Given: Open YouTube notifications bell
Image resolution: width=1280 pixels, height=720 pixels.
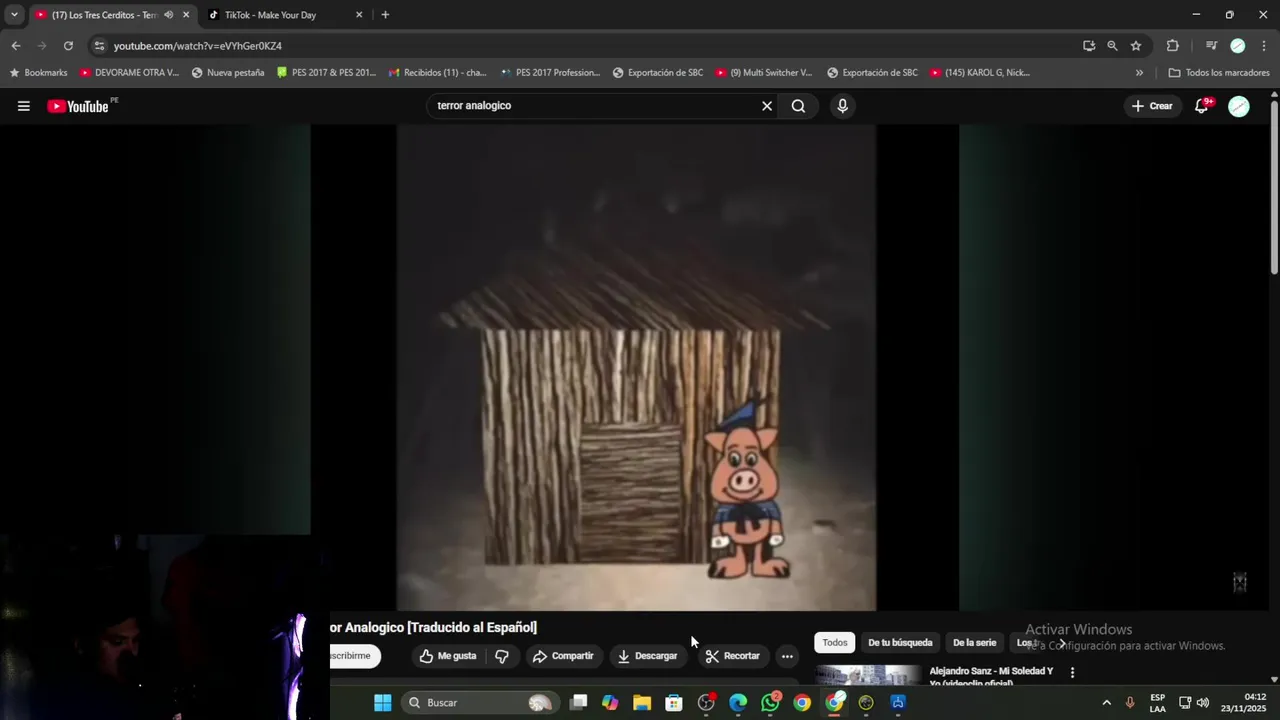Looking at the screenshot, I should (x=1202, y=106).
